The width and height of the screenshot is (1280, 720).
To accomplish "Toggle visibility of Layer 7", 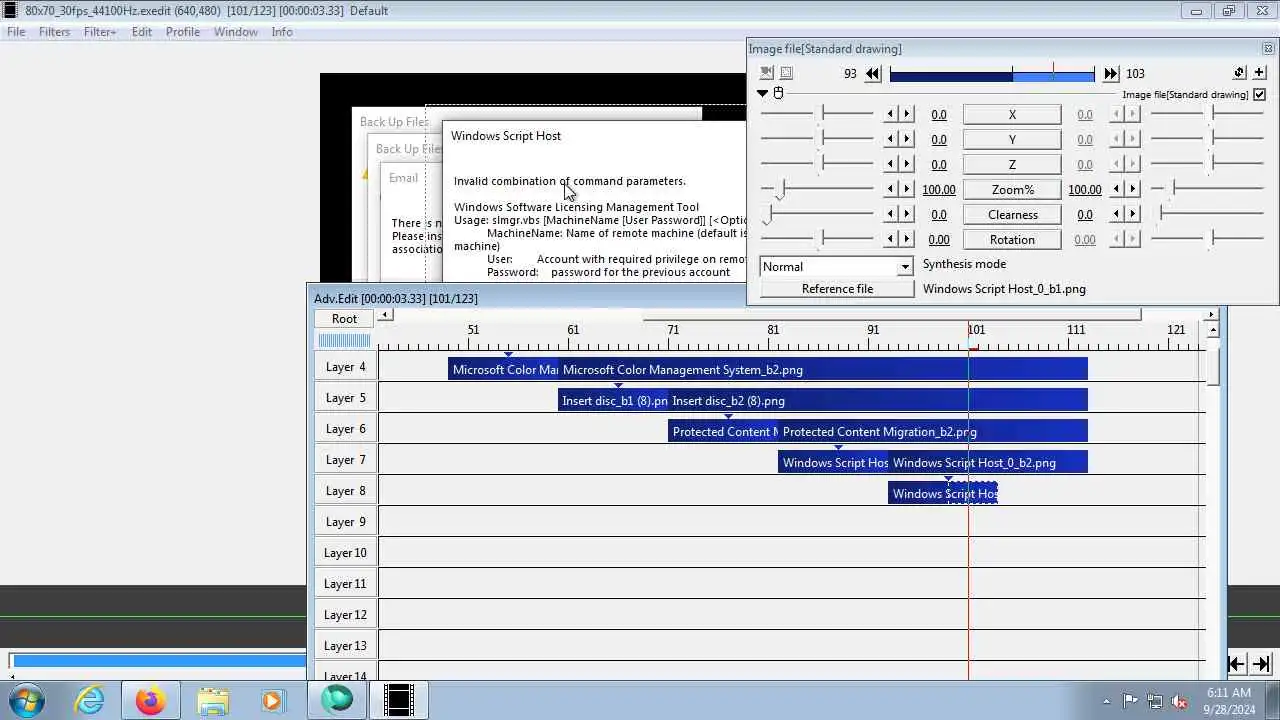I will tap(346, 460).
